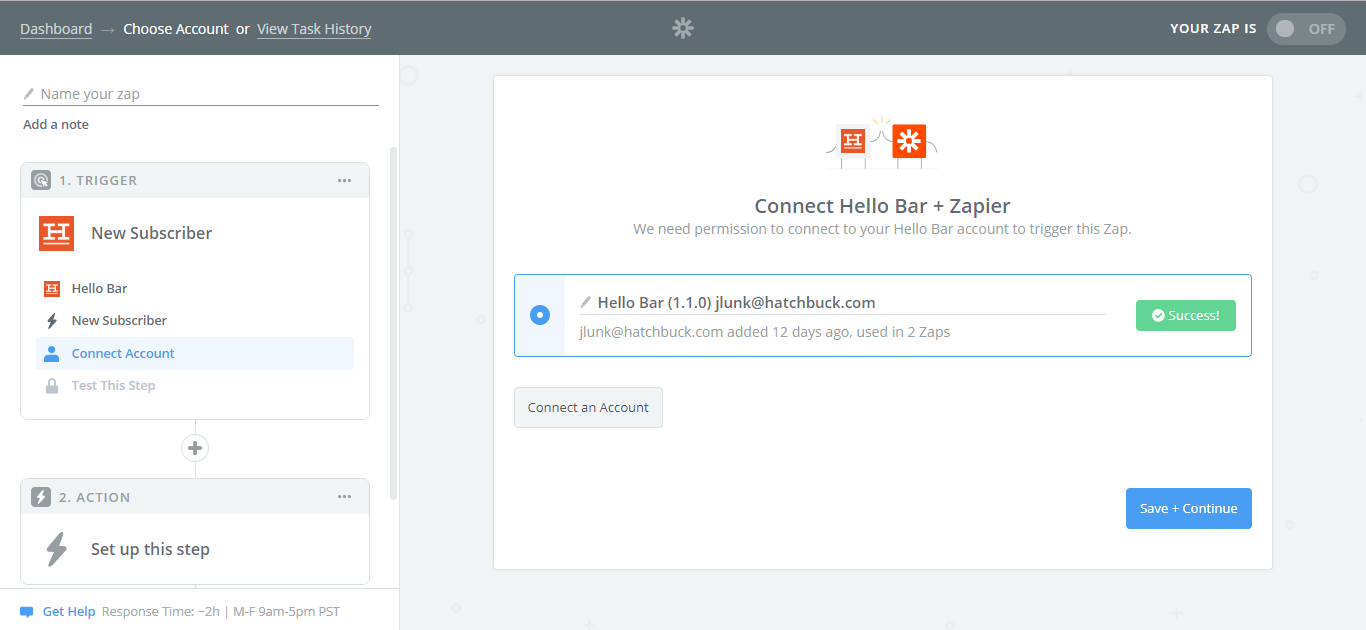Click the Save + Continue button

click(1188, 508)
